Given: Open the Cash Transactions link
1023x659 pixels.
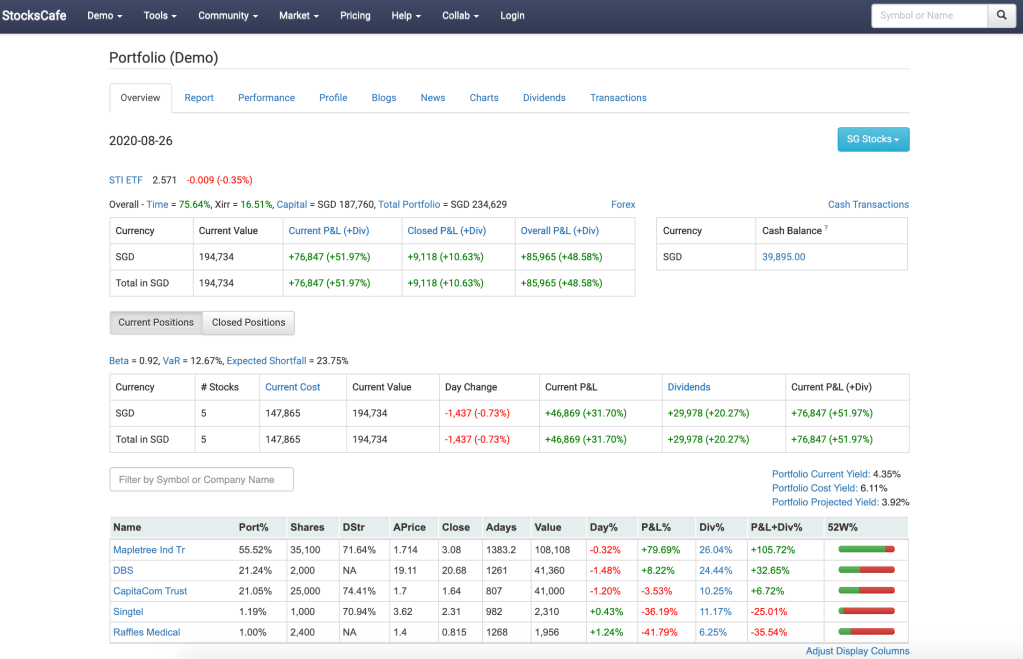Looking at the screenshot, I should tap(868, 205).
